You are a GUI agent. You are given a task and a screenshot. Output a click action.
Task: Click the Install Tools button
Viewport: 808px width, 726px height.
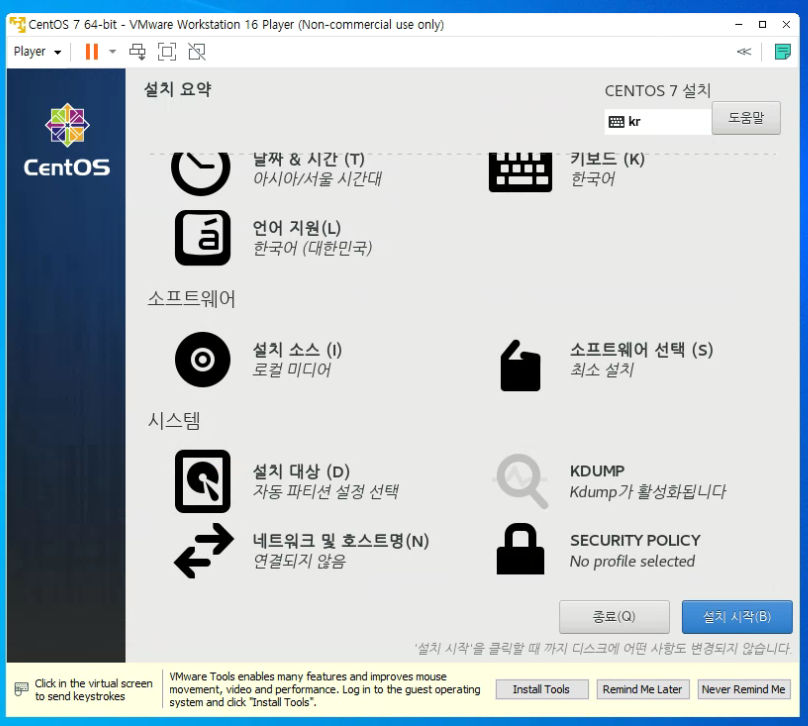coord(542,689)
